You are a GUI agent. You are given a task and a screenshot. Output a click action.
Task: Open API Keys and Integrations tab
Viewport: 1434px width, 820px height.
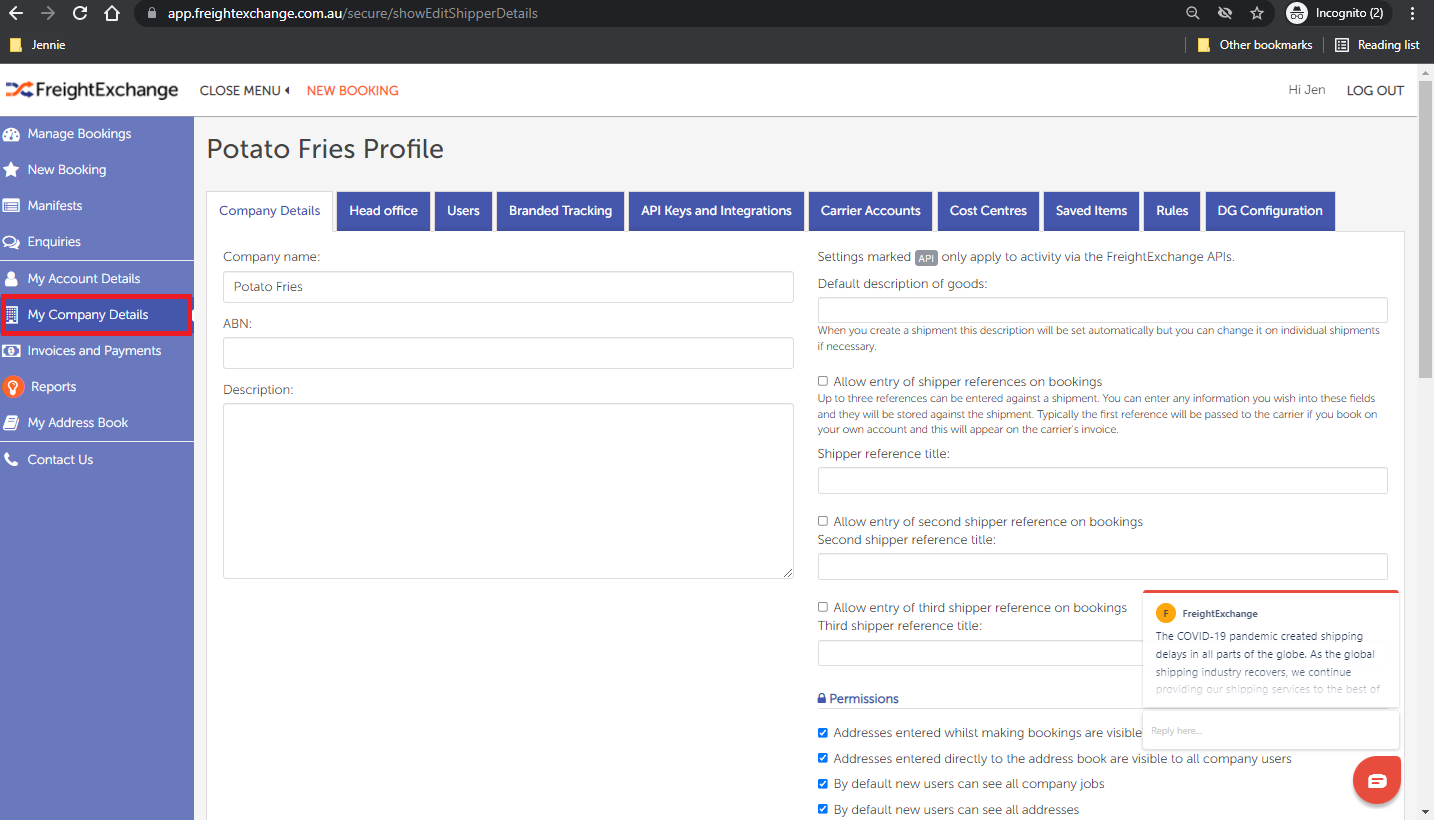point(716,211)
